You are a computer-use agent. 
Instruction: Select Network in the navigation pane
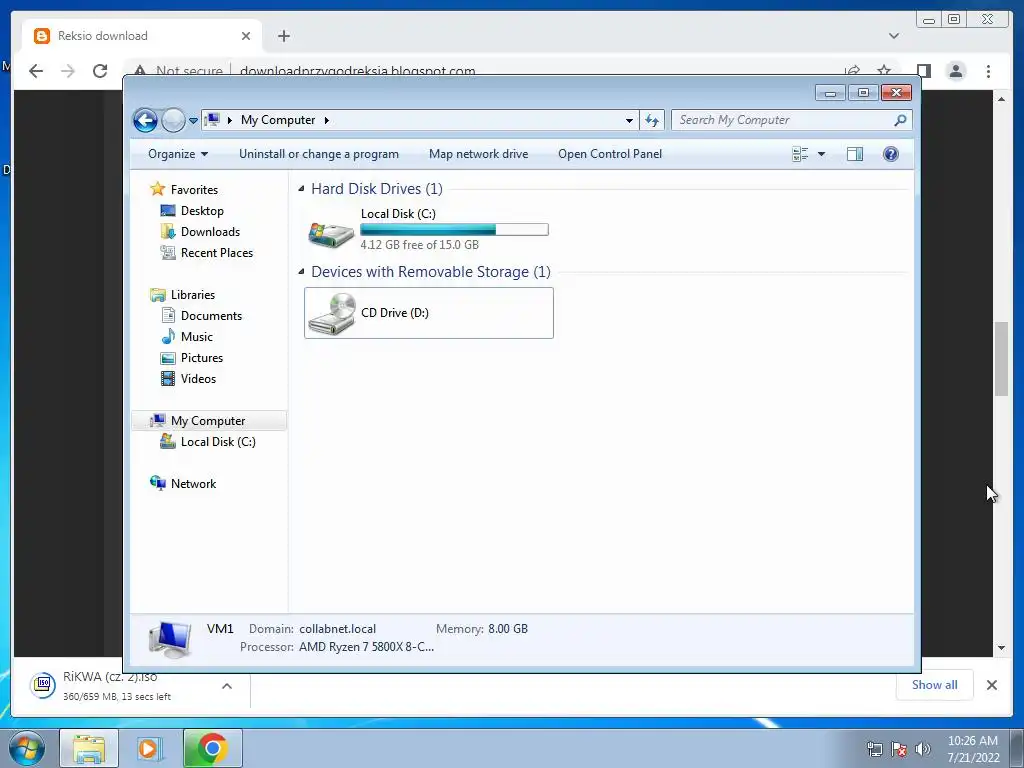[193, 484]
